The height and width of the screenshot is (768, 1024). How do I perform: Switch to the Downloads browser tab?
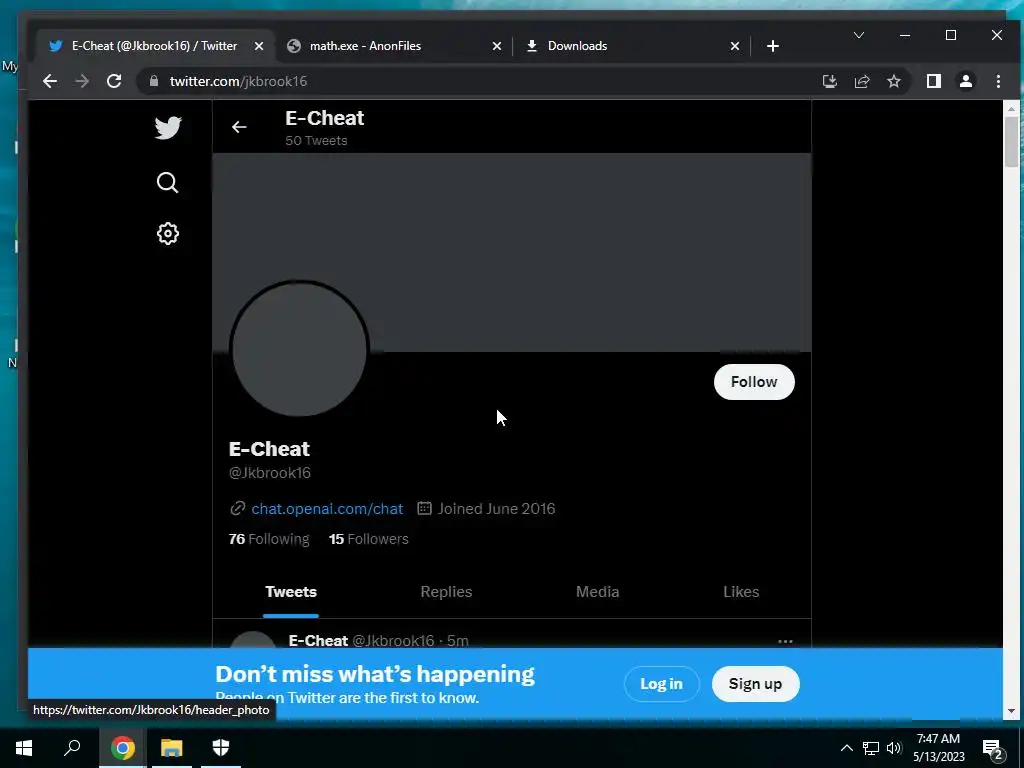click(631, 46)
